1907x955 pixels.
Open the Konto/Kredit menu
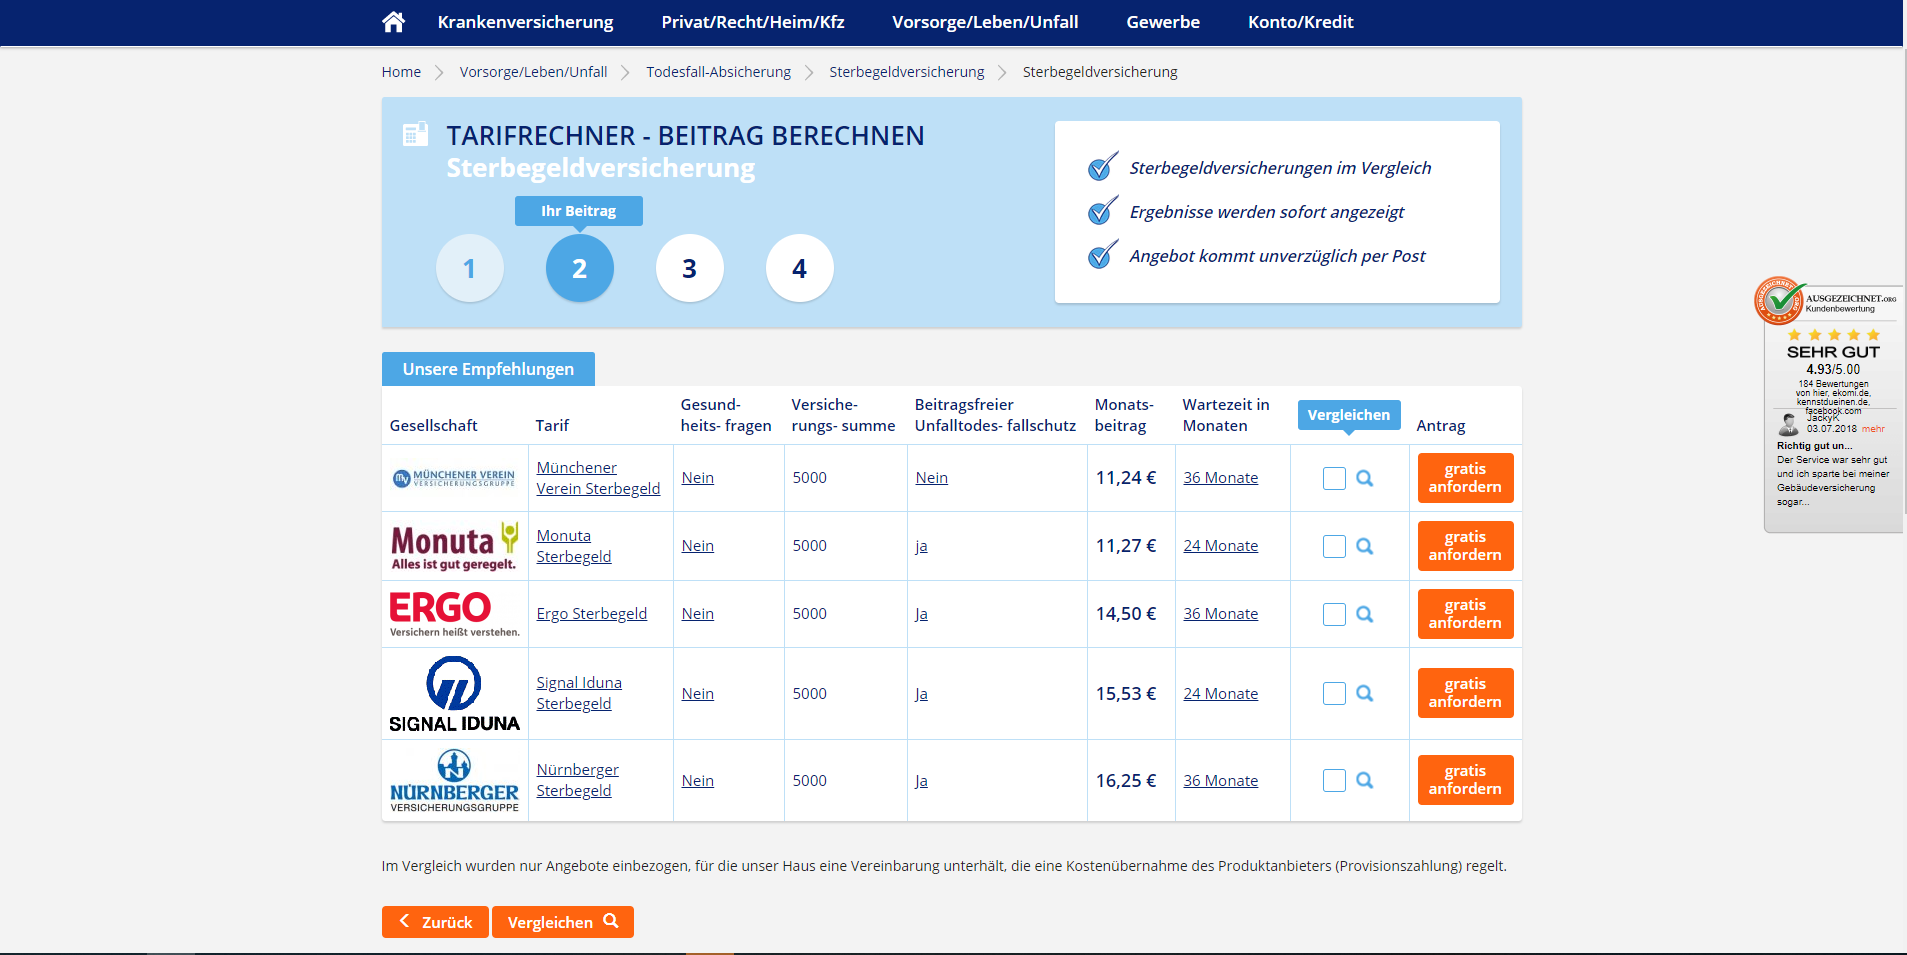click(1300, 22)
